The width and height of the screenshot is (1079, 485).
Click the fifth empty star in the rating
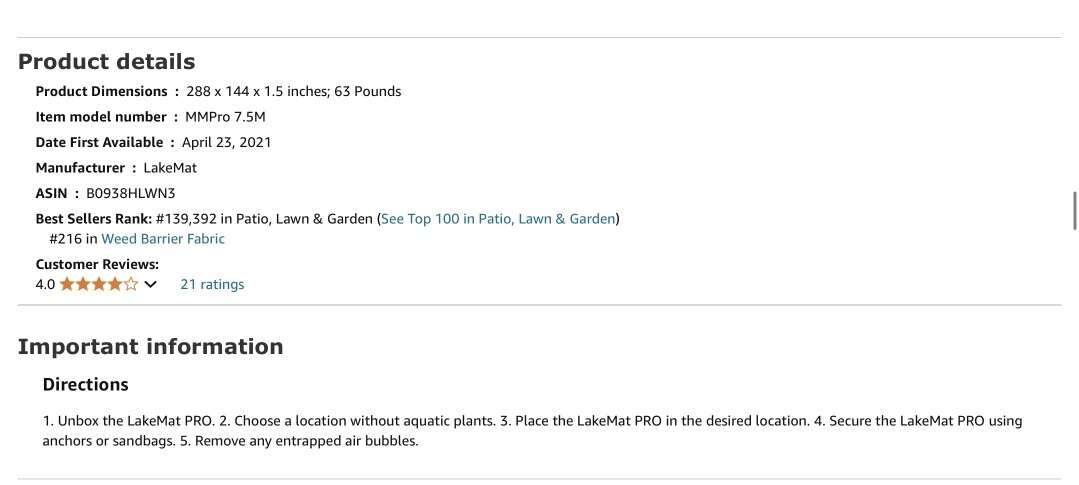coord(131,284)
